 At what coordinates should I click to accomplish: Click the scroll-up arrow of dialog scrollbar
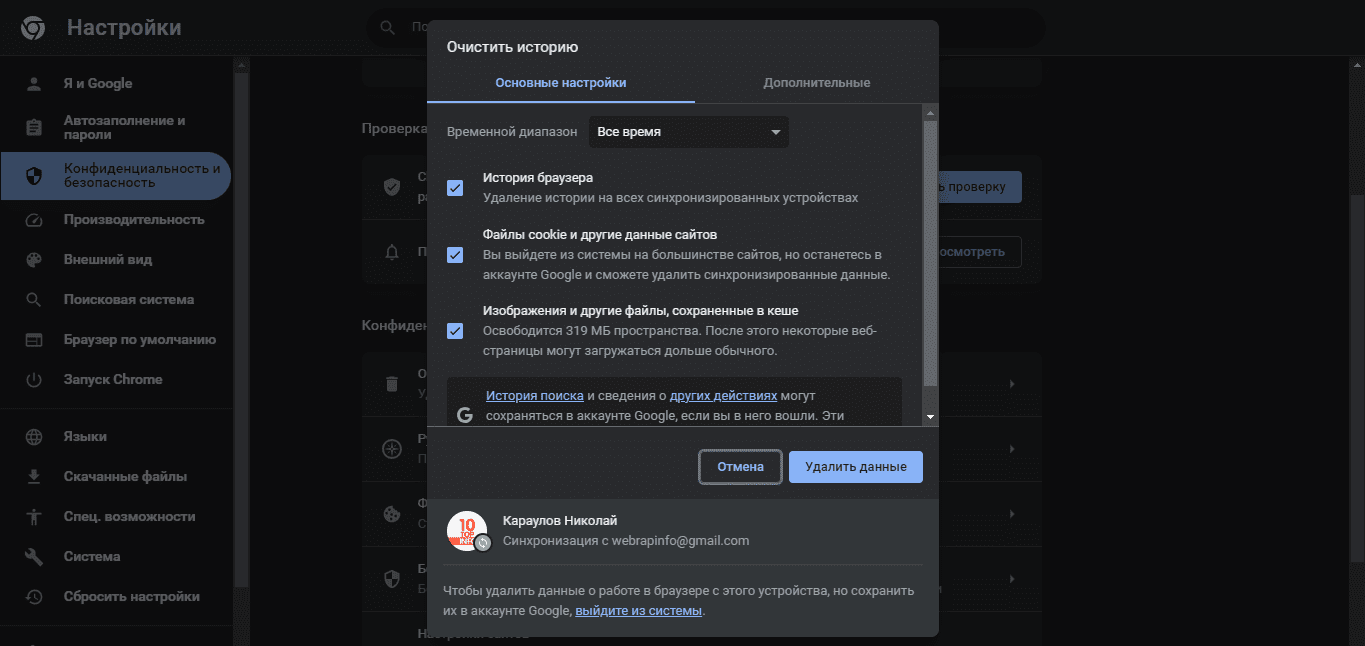[930, 112]
